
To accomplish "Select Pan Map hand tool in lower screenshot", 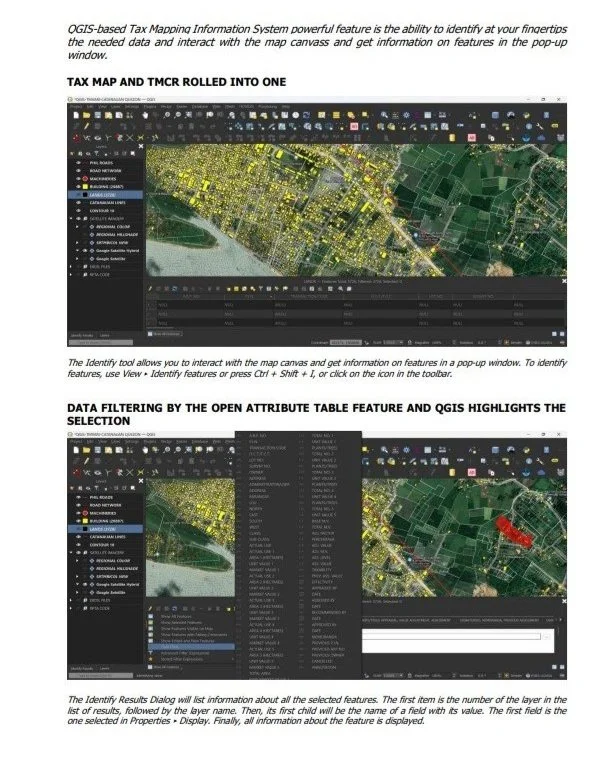I will (145, 450).
